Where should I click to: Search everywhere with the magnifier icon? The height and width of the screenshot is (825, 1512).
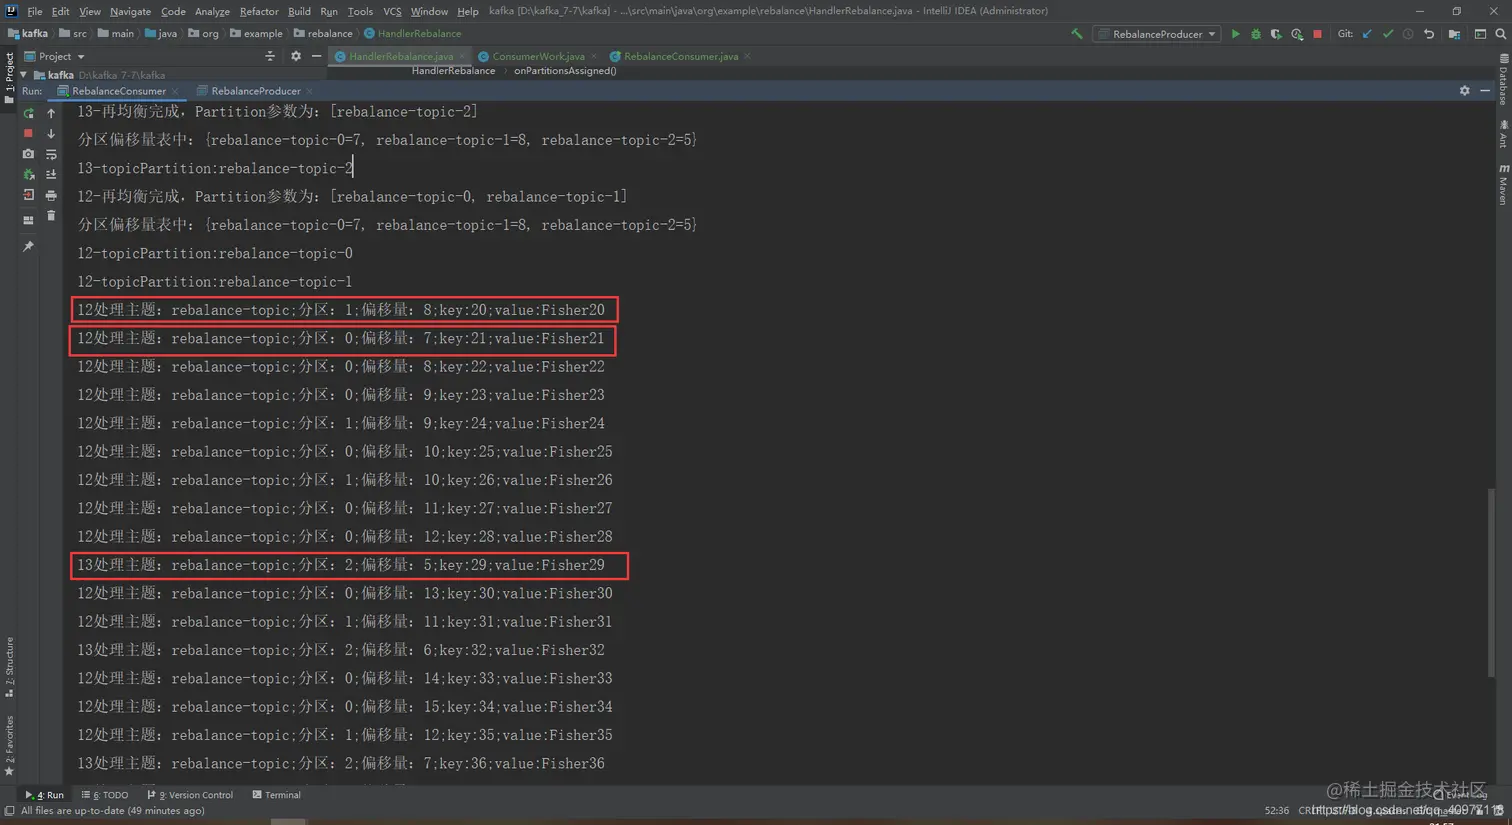click(1501, 34)
